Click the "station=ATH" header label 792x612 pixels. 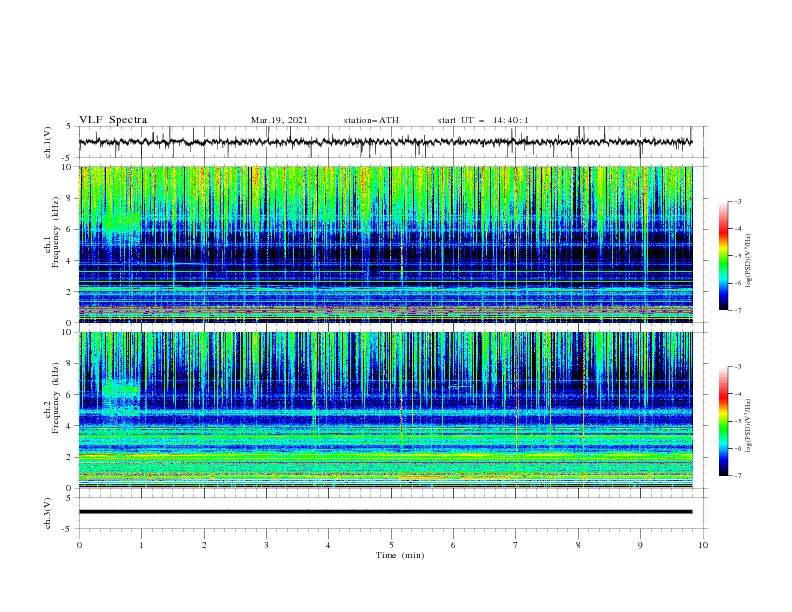point(371,120)
